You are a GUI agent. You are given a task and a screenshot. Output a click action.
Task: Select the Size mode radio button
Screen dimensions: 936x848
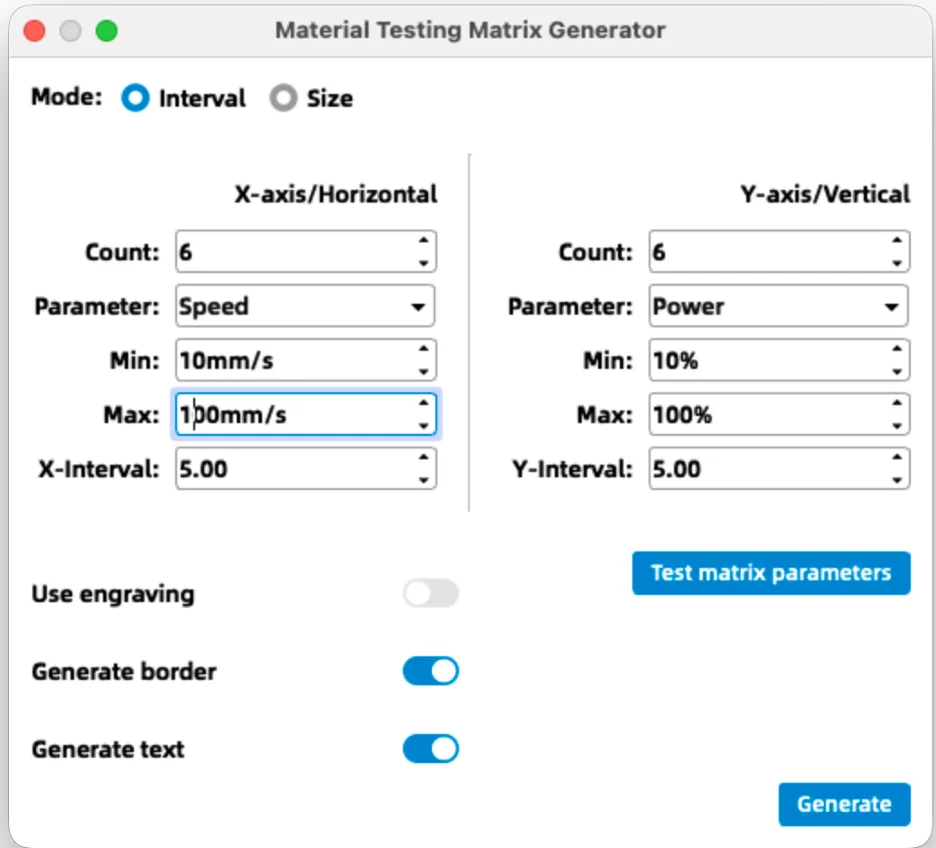(x=282, y=98)
